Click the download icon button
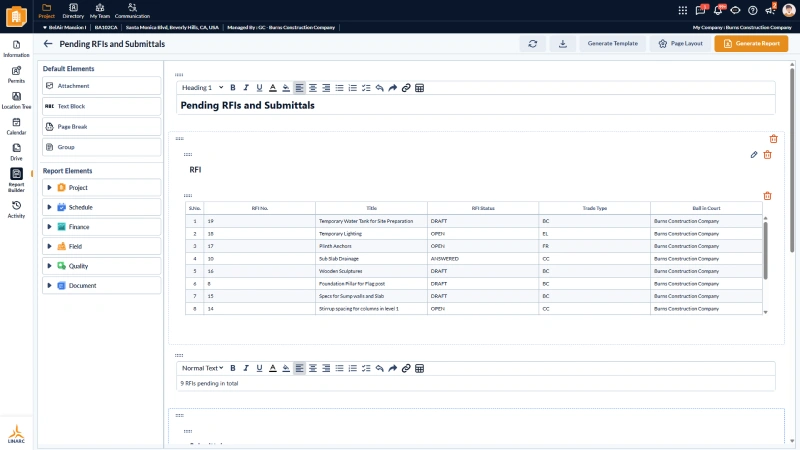 (563, 44)
